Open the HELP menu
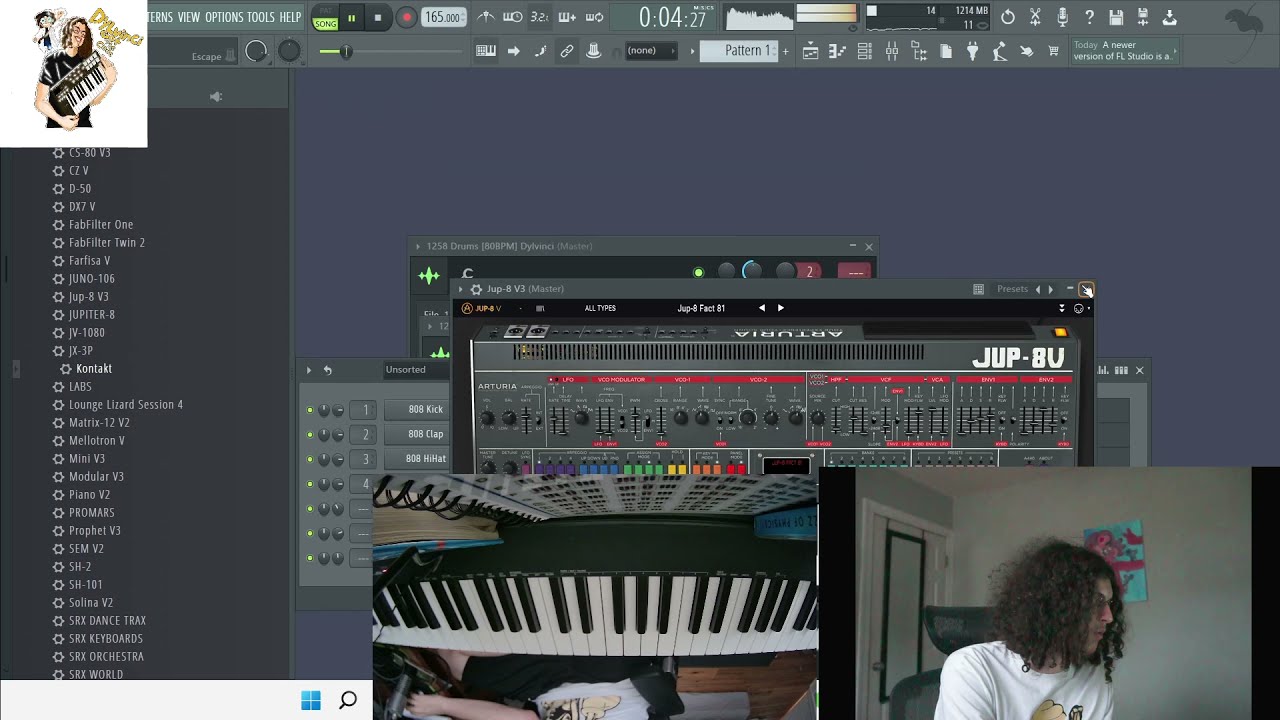 point(290,17)
